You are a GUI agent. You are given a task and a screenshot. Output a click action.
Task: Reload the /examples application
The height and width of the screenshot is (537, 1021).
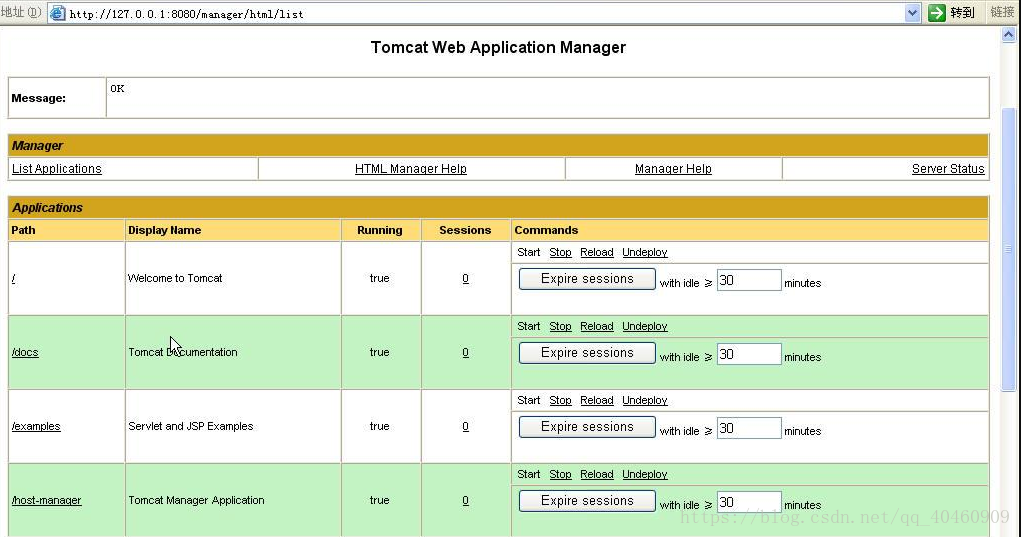[x=596, y=400]
